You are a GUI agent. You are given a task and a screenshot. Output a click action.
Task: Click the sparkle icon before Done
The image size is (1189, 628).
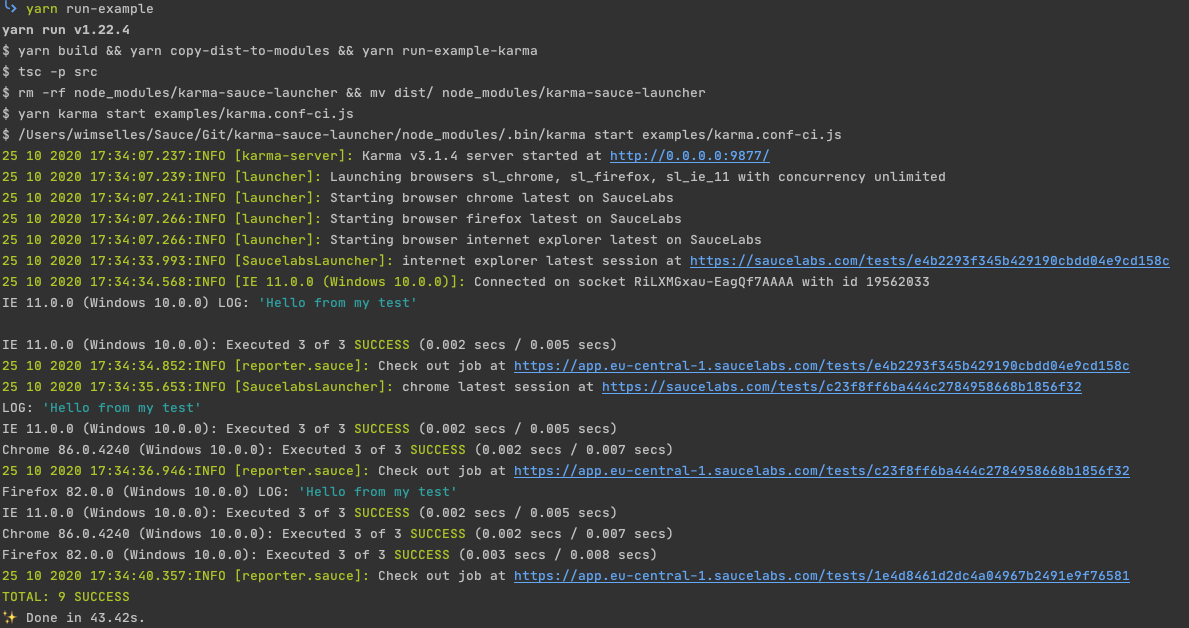(9, 617)
